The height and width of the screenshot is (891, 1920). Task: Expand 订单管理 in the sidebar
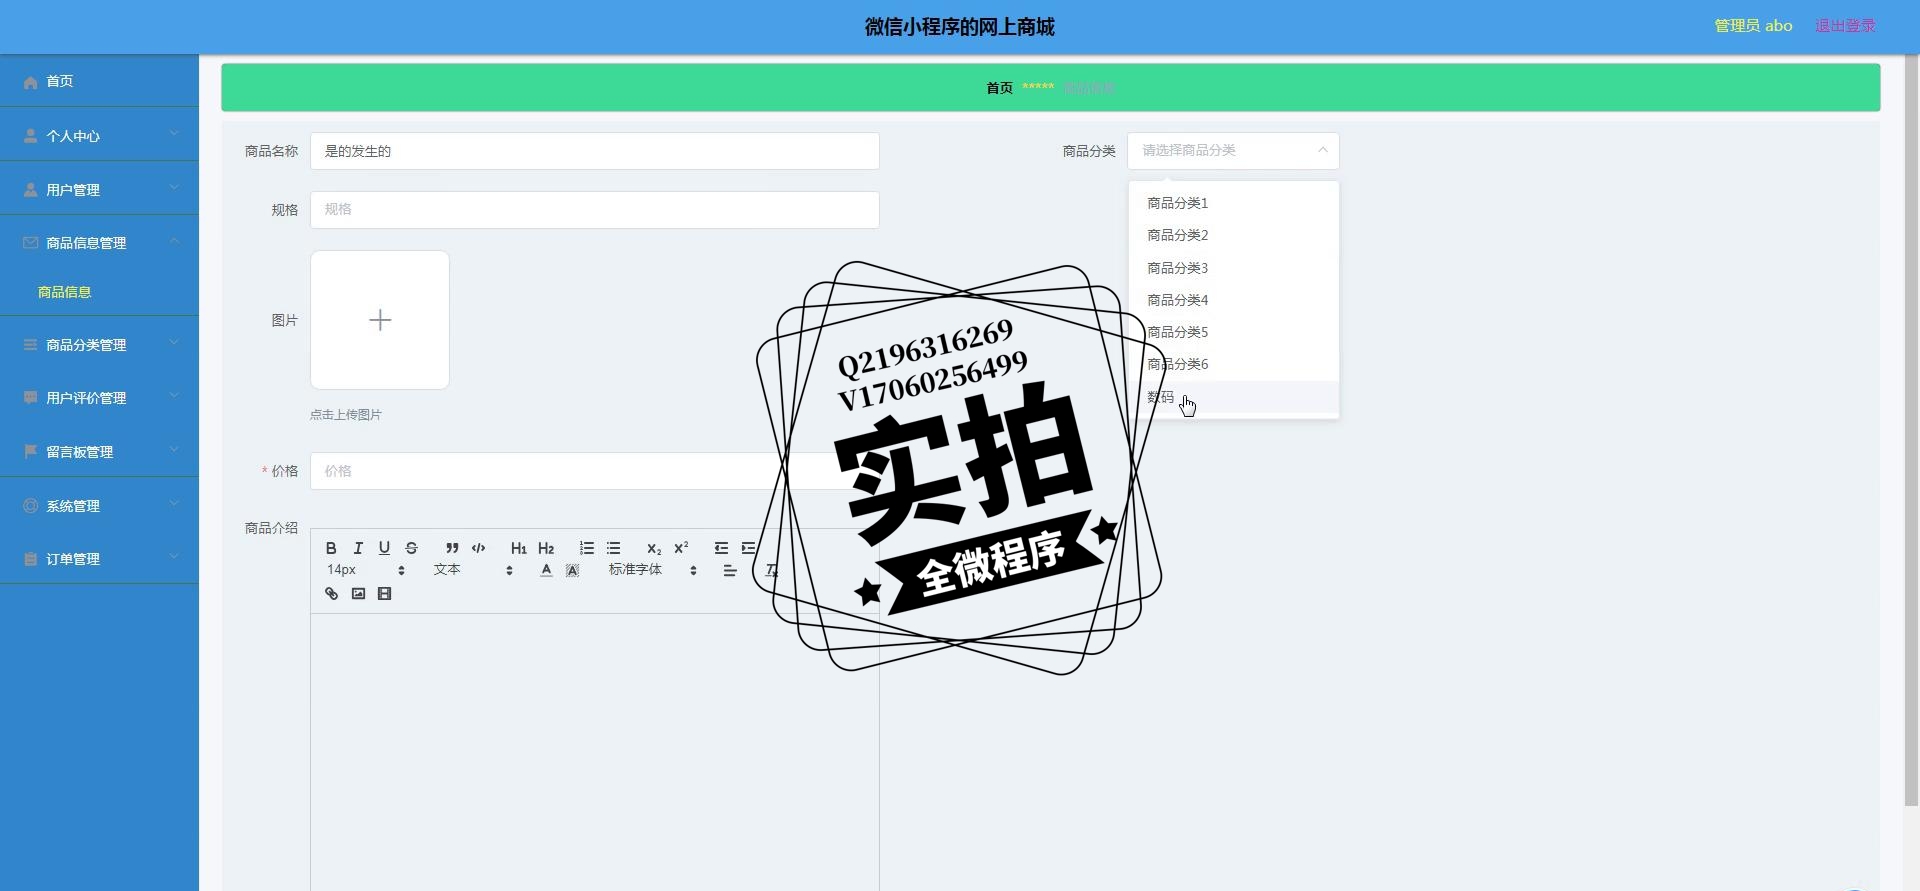coord(99,558)
